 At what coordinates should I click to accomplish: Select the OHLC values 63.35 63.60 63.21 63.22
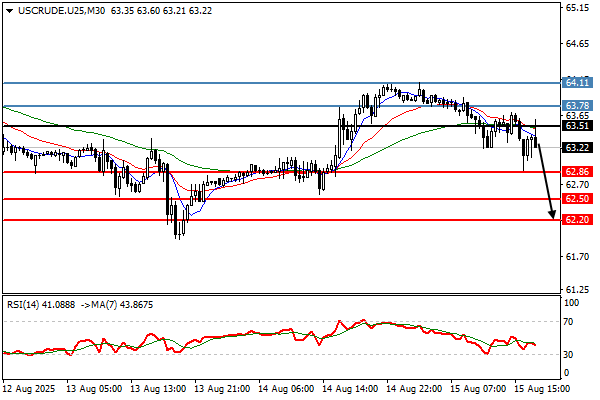coord(161,11)
